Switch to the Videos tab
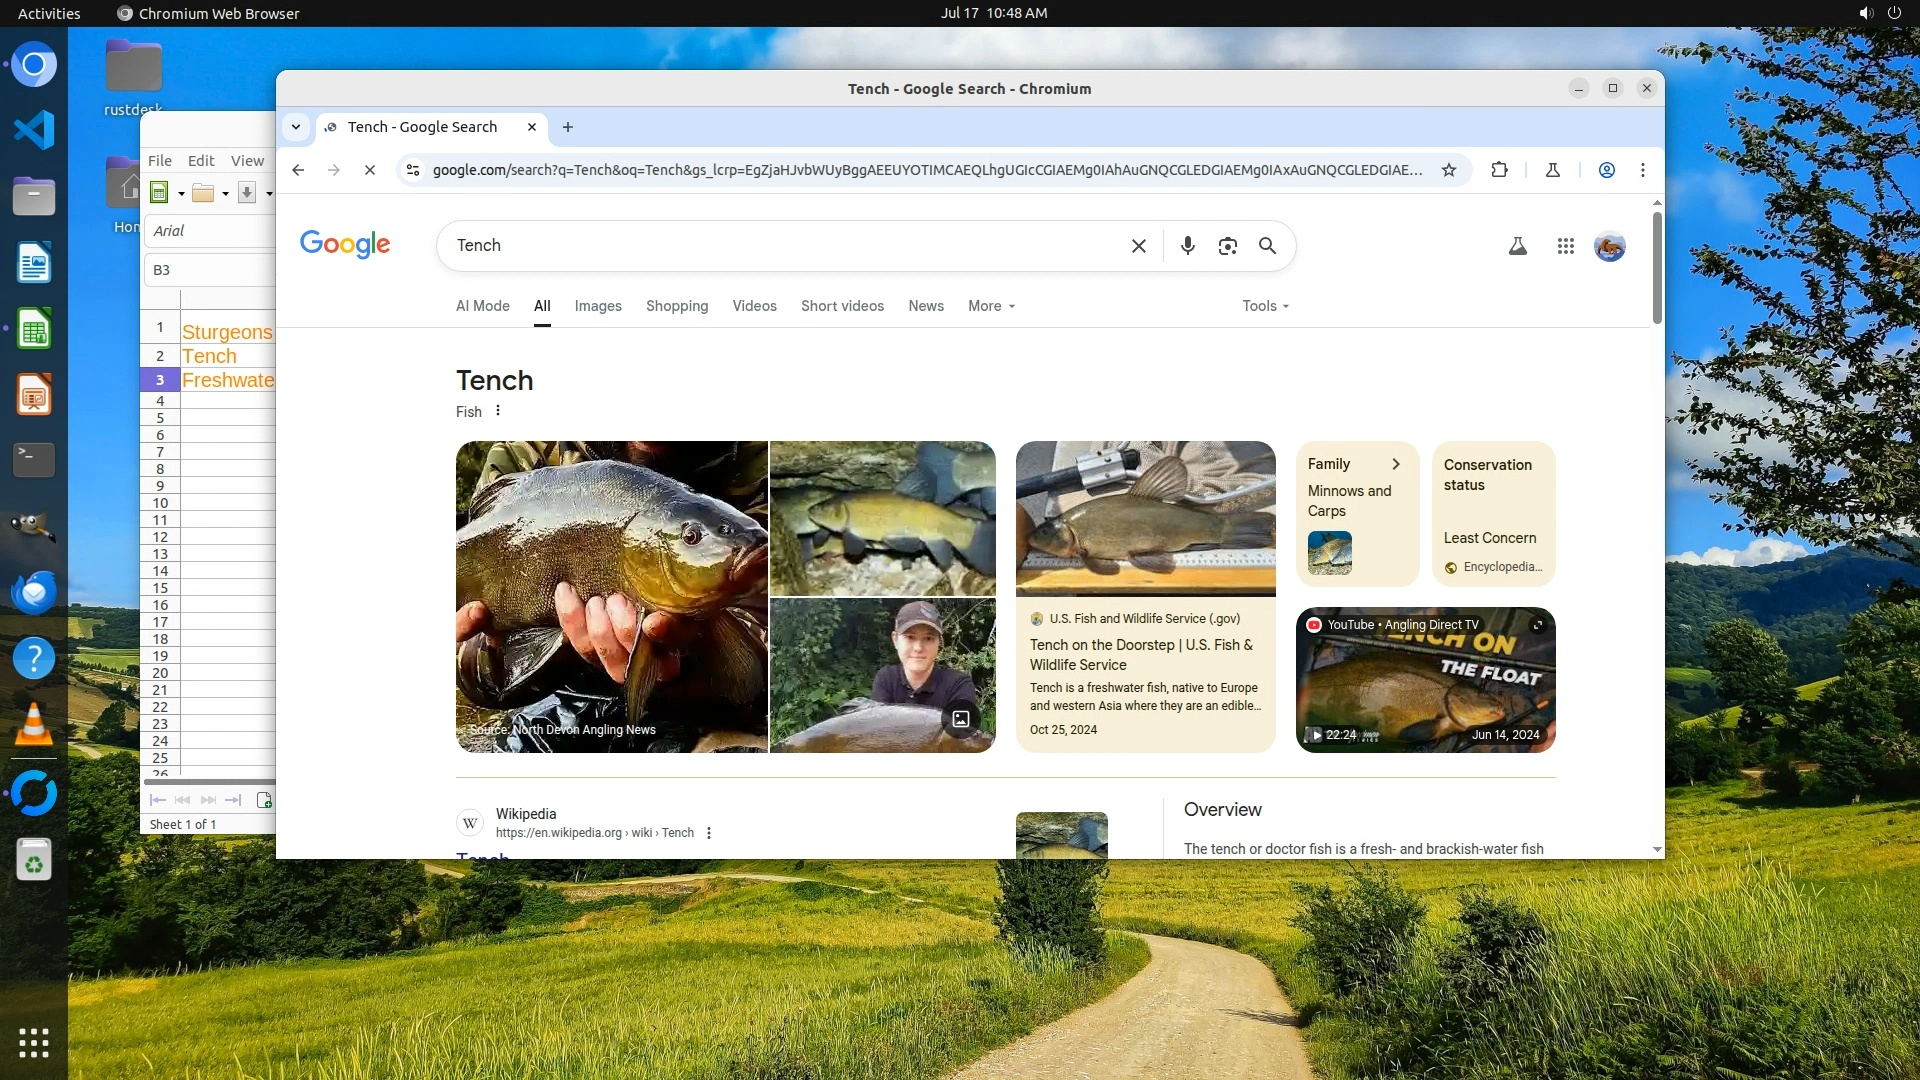The width and height of the screenshot is (1920, 1080). tap(754, 306)
